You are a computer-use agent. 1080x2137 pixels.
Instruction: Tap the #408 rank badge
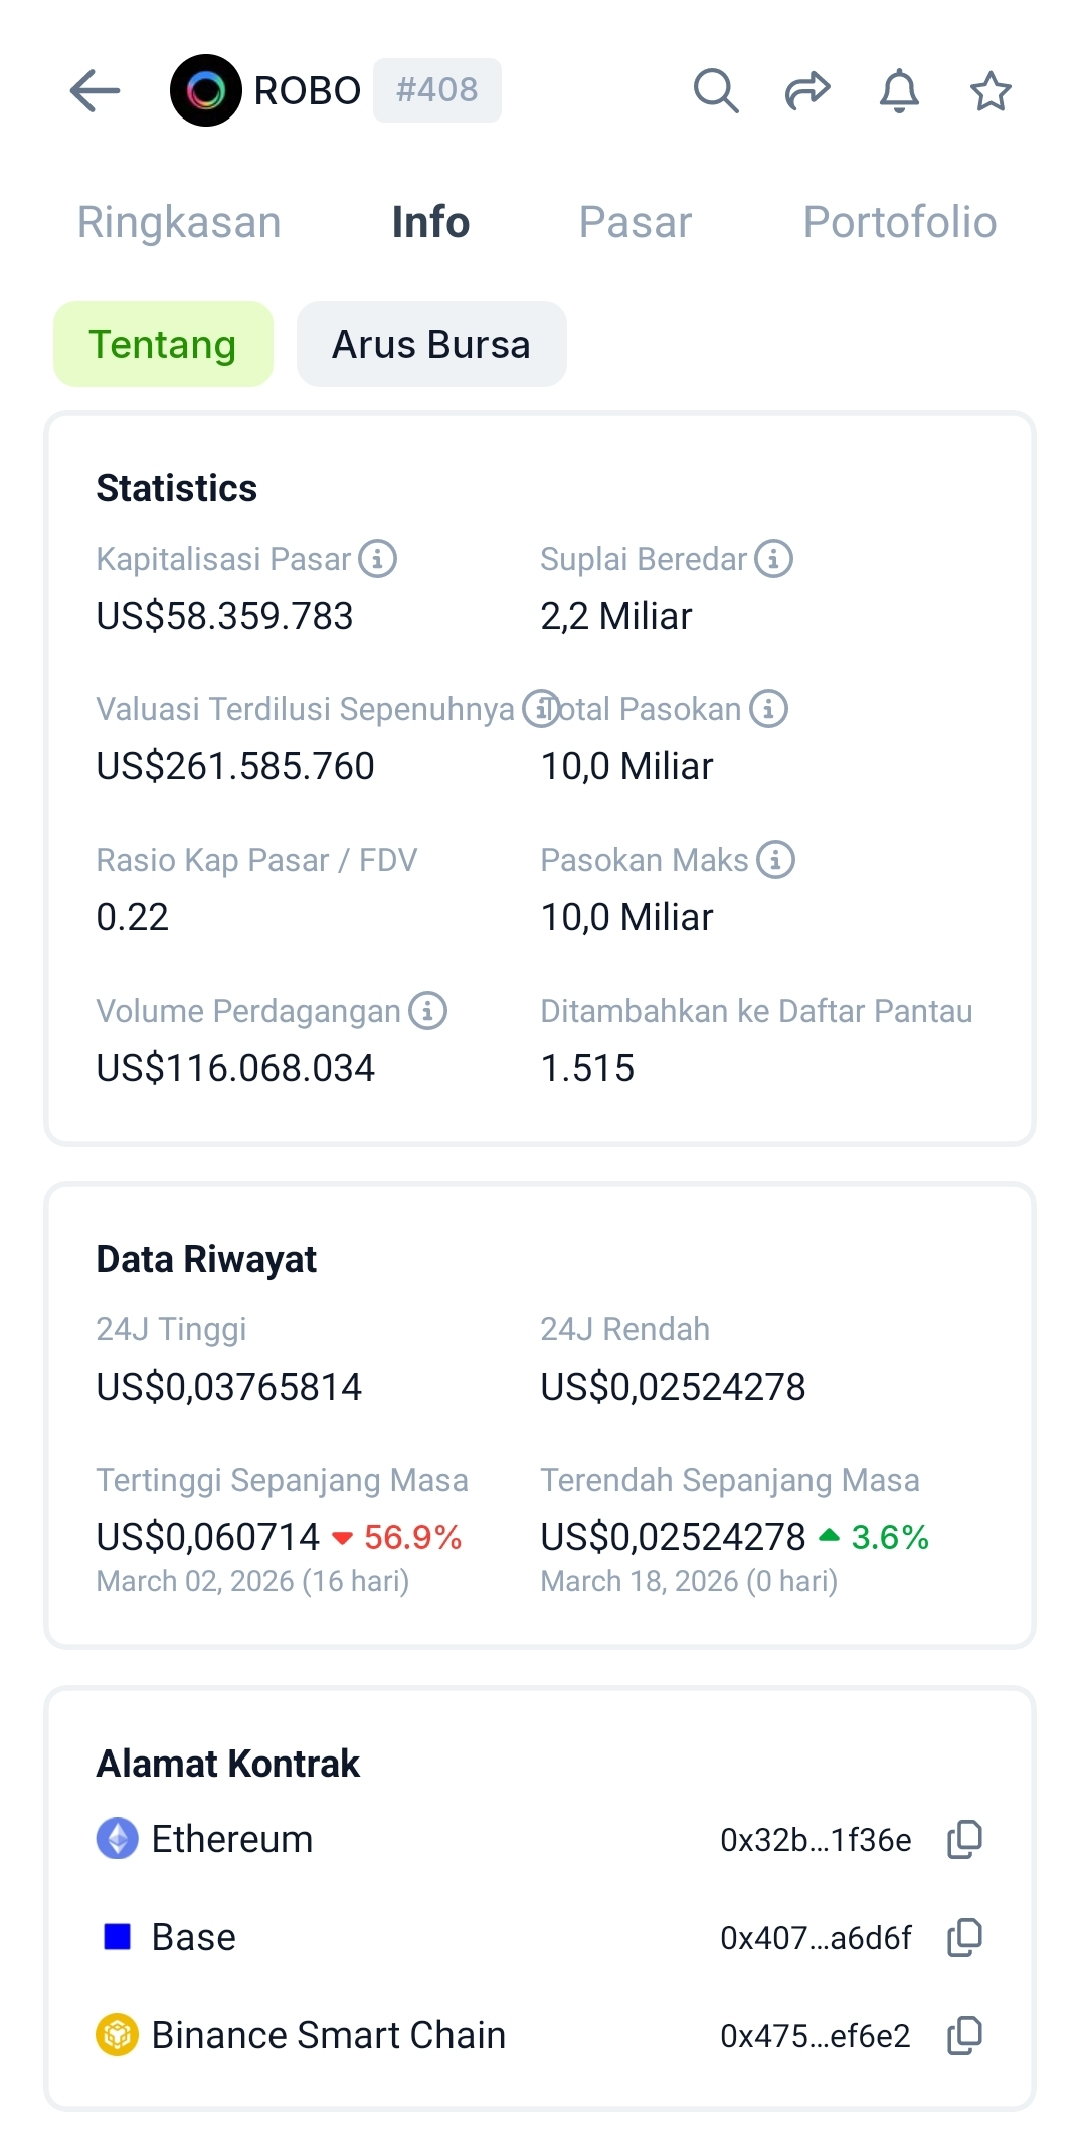(437, 90)
